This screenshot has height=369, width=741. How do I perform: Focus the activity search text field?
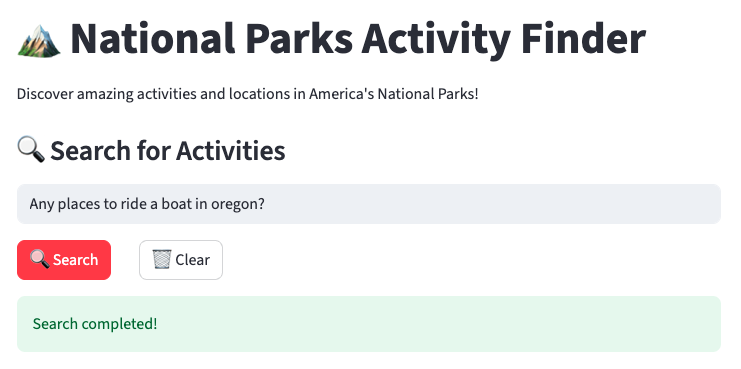click(369, 204)
